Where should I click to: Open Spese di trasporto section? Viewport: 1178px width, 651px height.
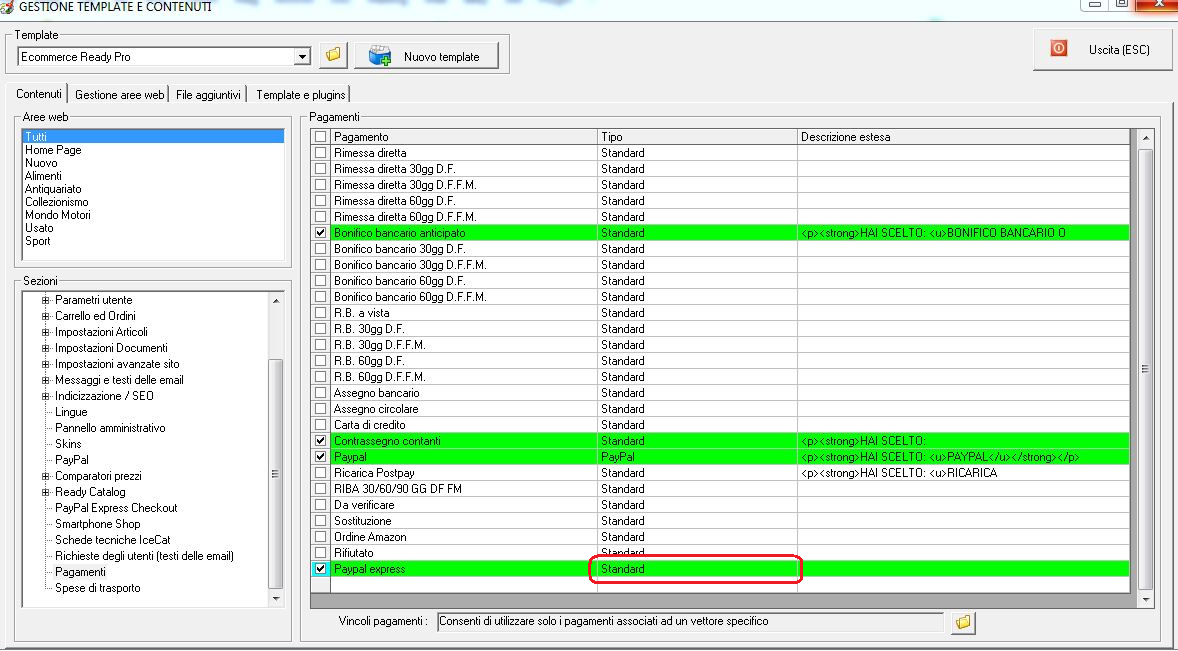(97, 588)
